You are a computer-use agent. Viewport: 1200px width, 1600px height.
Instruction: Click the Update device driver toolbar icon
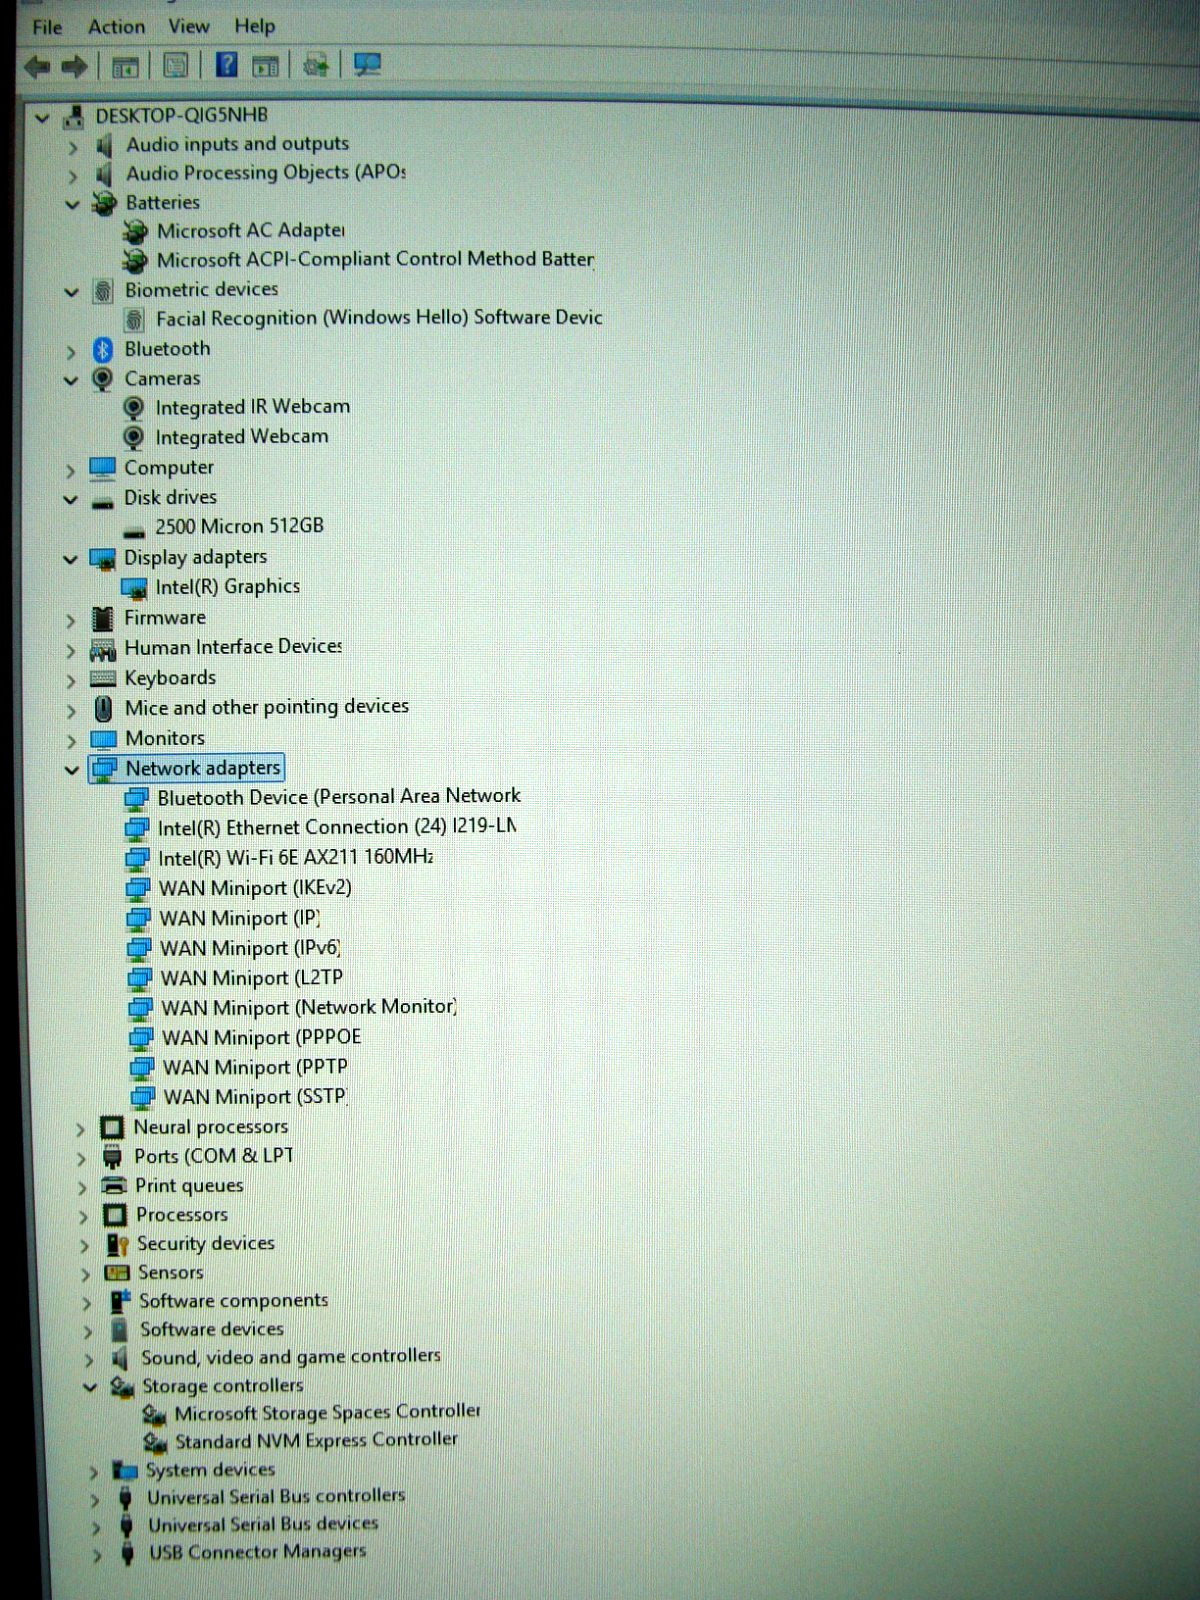tap(316, 66)
